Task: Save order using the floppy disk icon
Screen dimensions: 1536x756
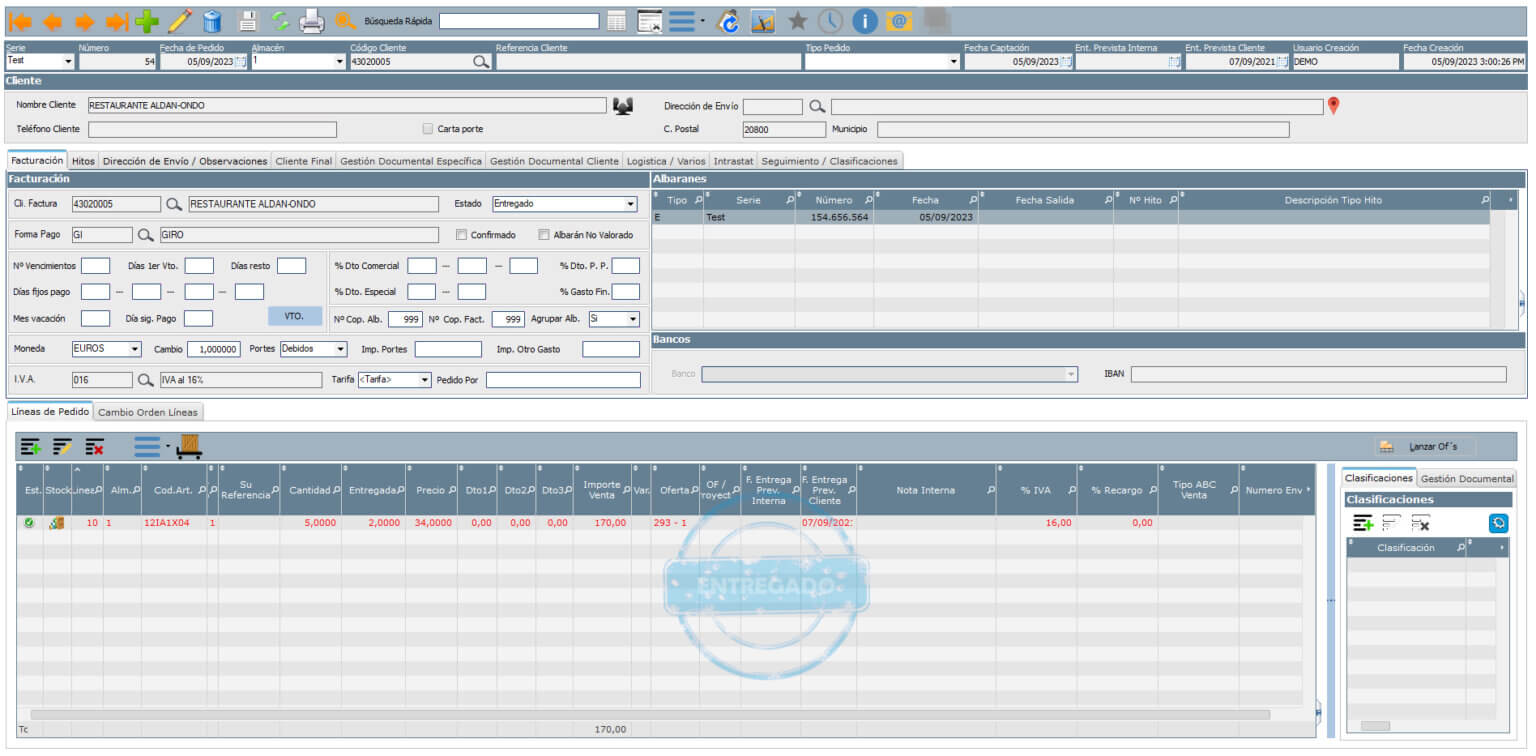Action: (248, 20)
